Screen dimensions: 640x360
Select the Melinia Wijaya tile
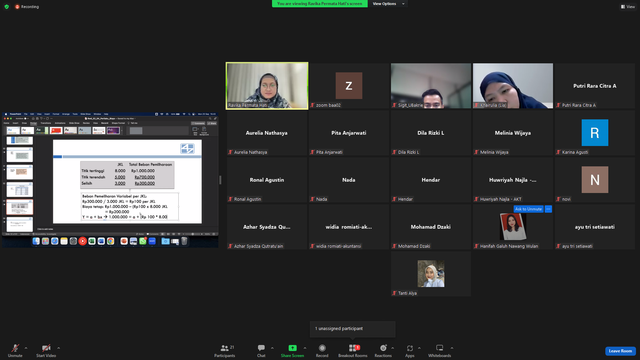click(x=513, y=133)
